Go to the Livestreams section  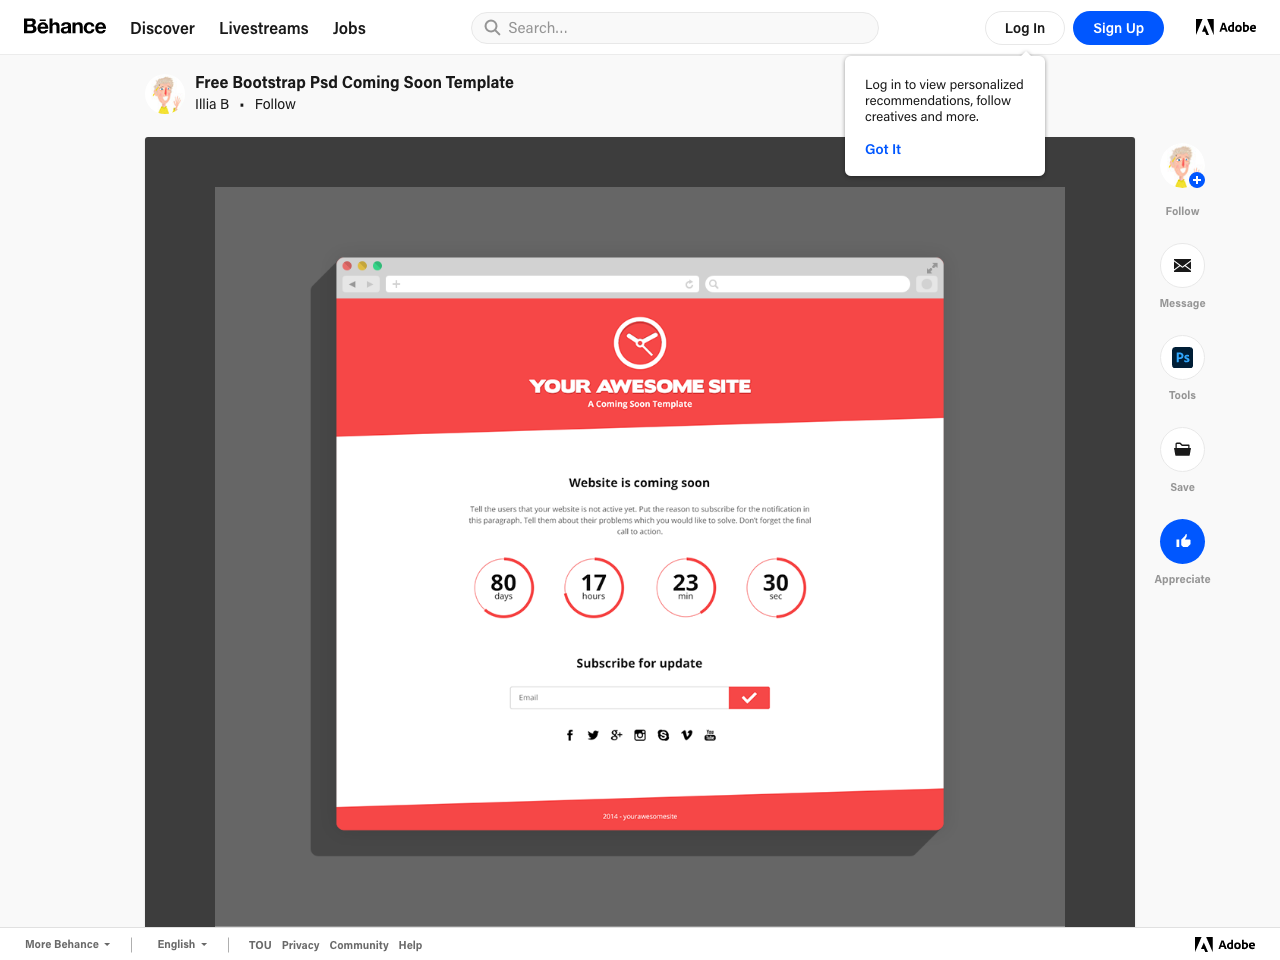[263, 28]
